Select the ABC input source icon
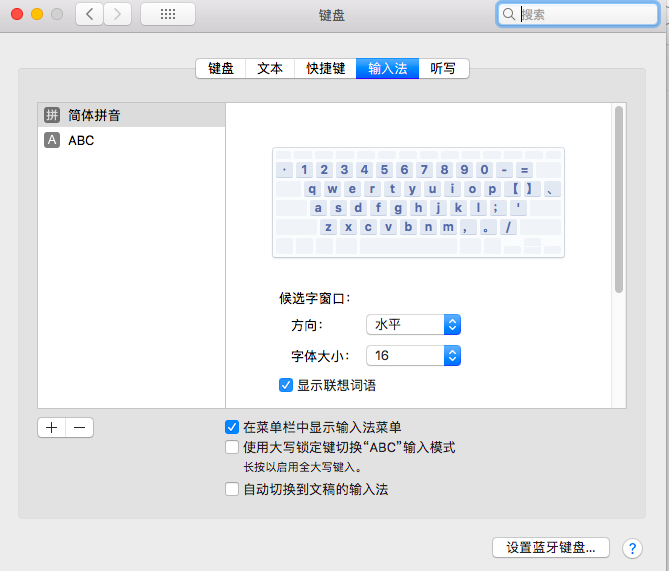669x571 pixels. pos(52,141)
